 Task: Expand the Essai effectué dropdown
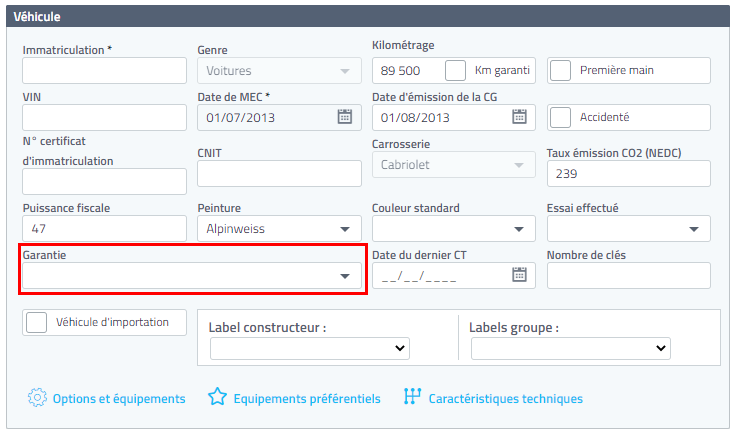[628, 229]
